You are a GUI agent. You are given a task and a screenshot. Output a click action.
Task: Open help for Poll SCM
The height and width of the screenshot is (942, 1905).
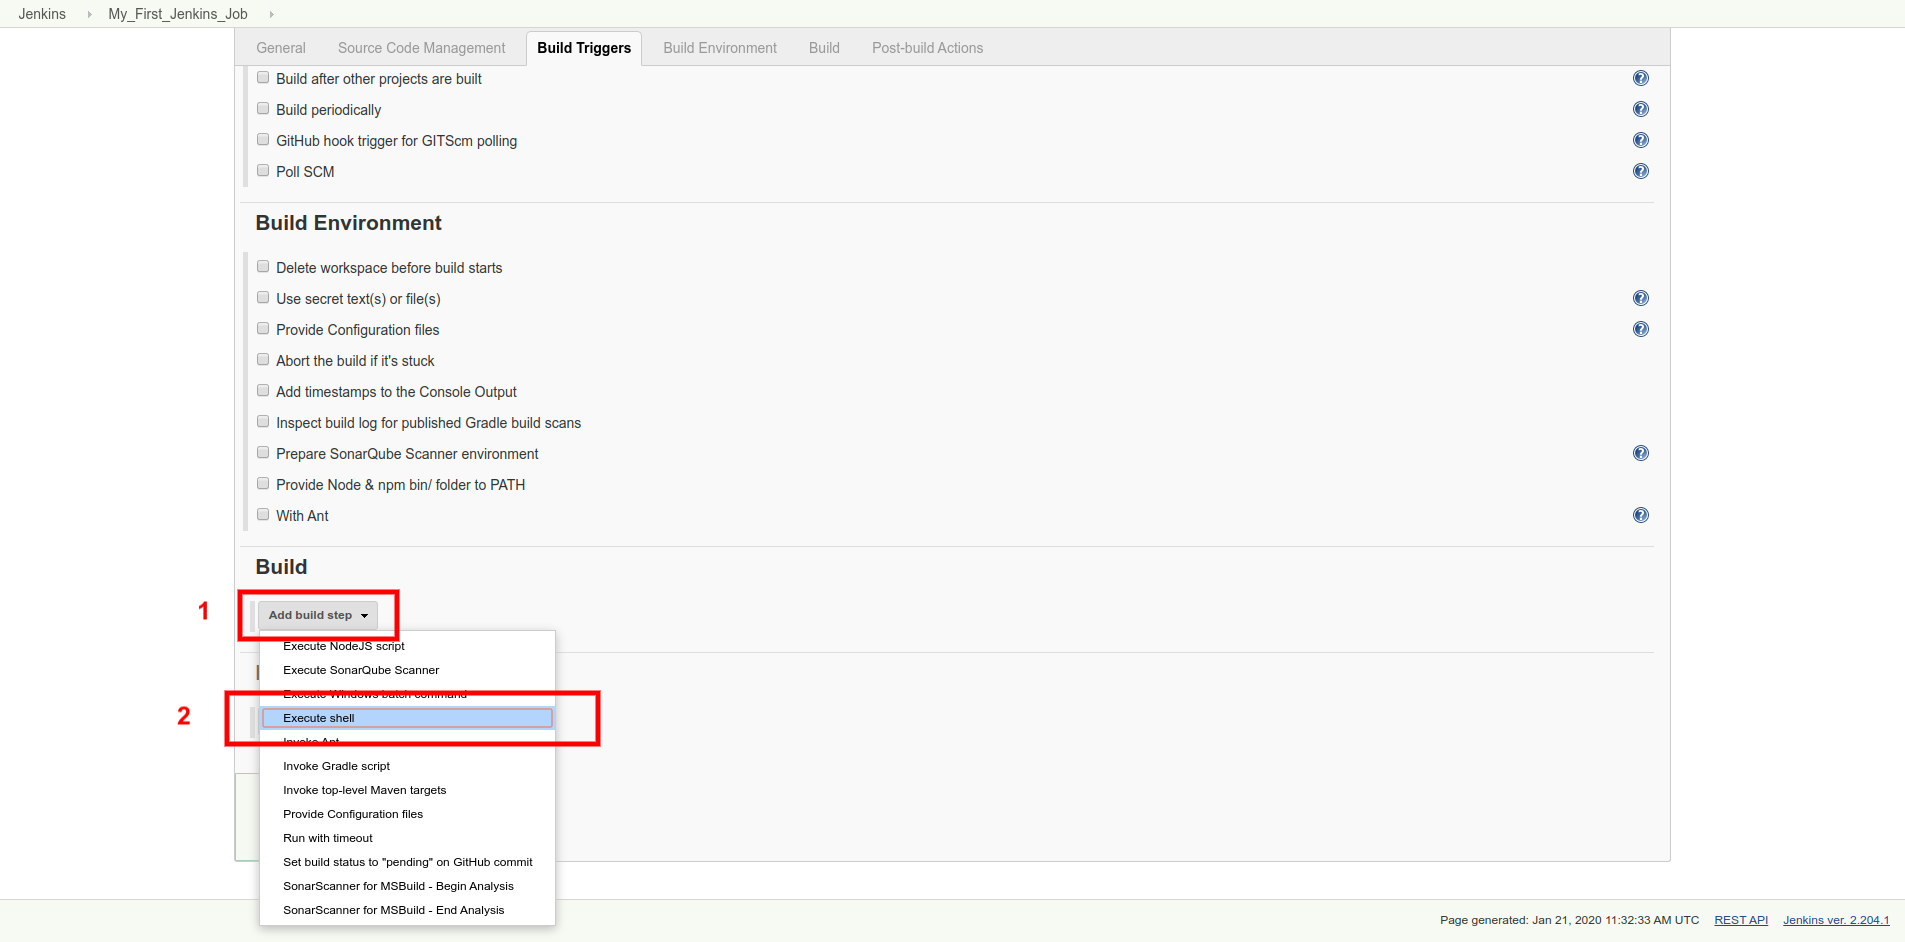(x=1641, y=171)
